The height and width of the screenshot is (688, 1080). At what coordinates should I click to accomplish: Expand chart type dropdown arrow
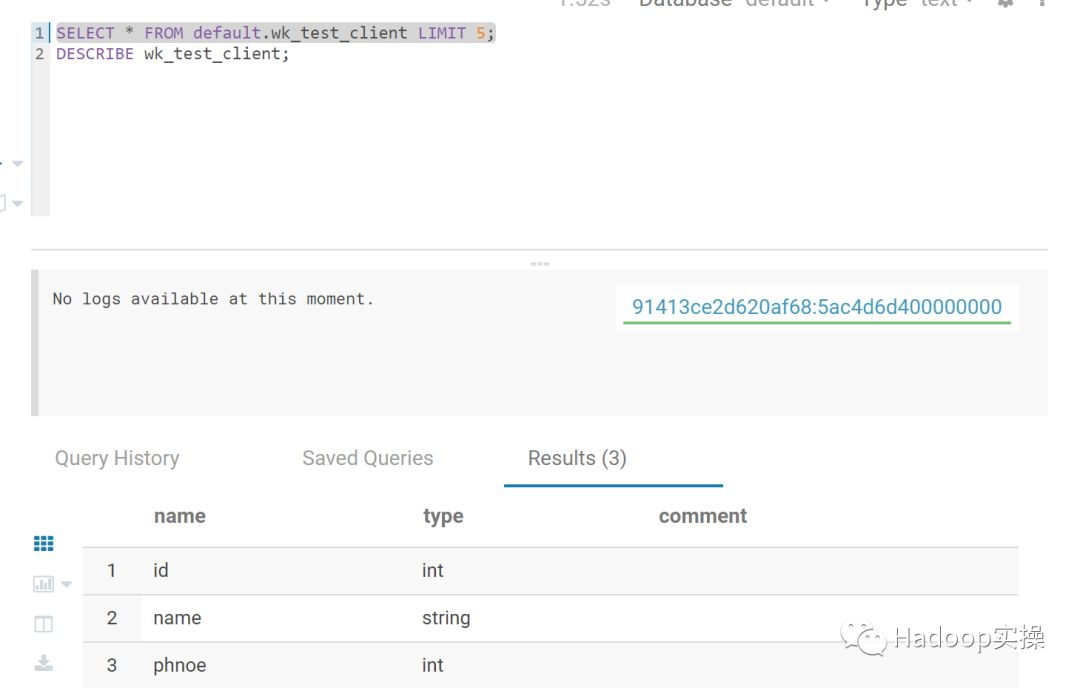[66, 584]
